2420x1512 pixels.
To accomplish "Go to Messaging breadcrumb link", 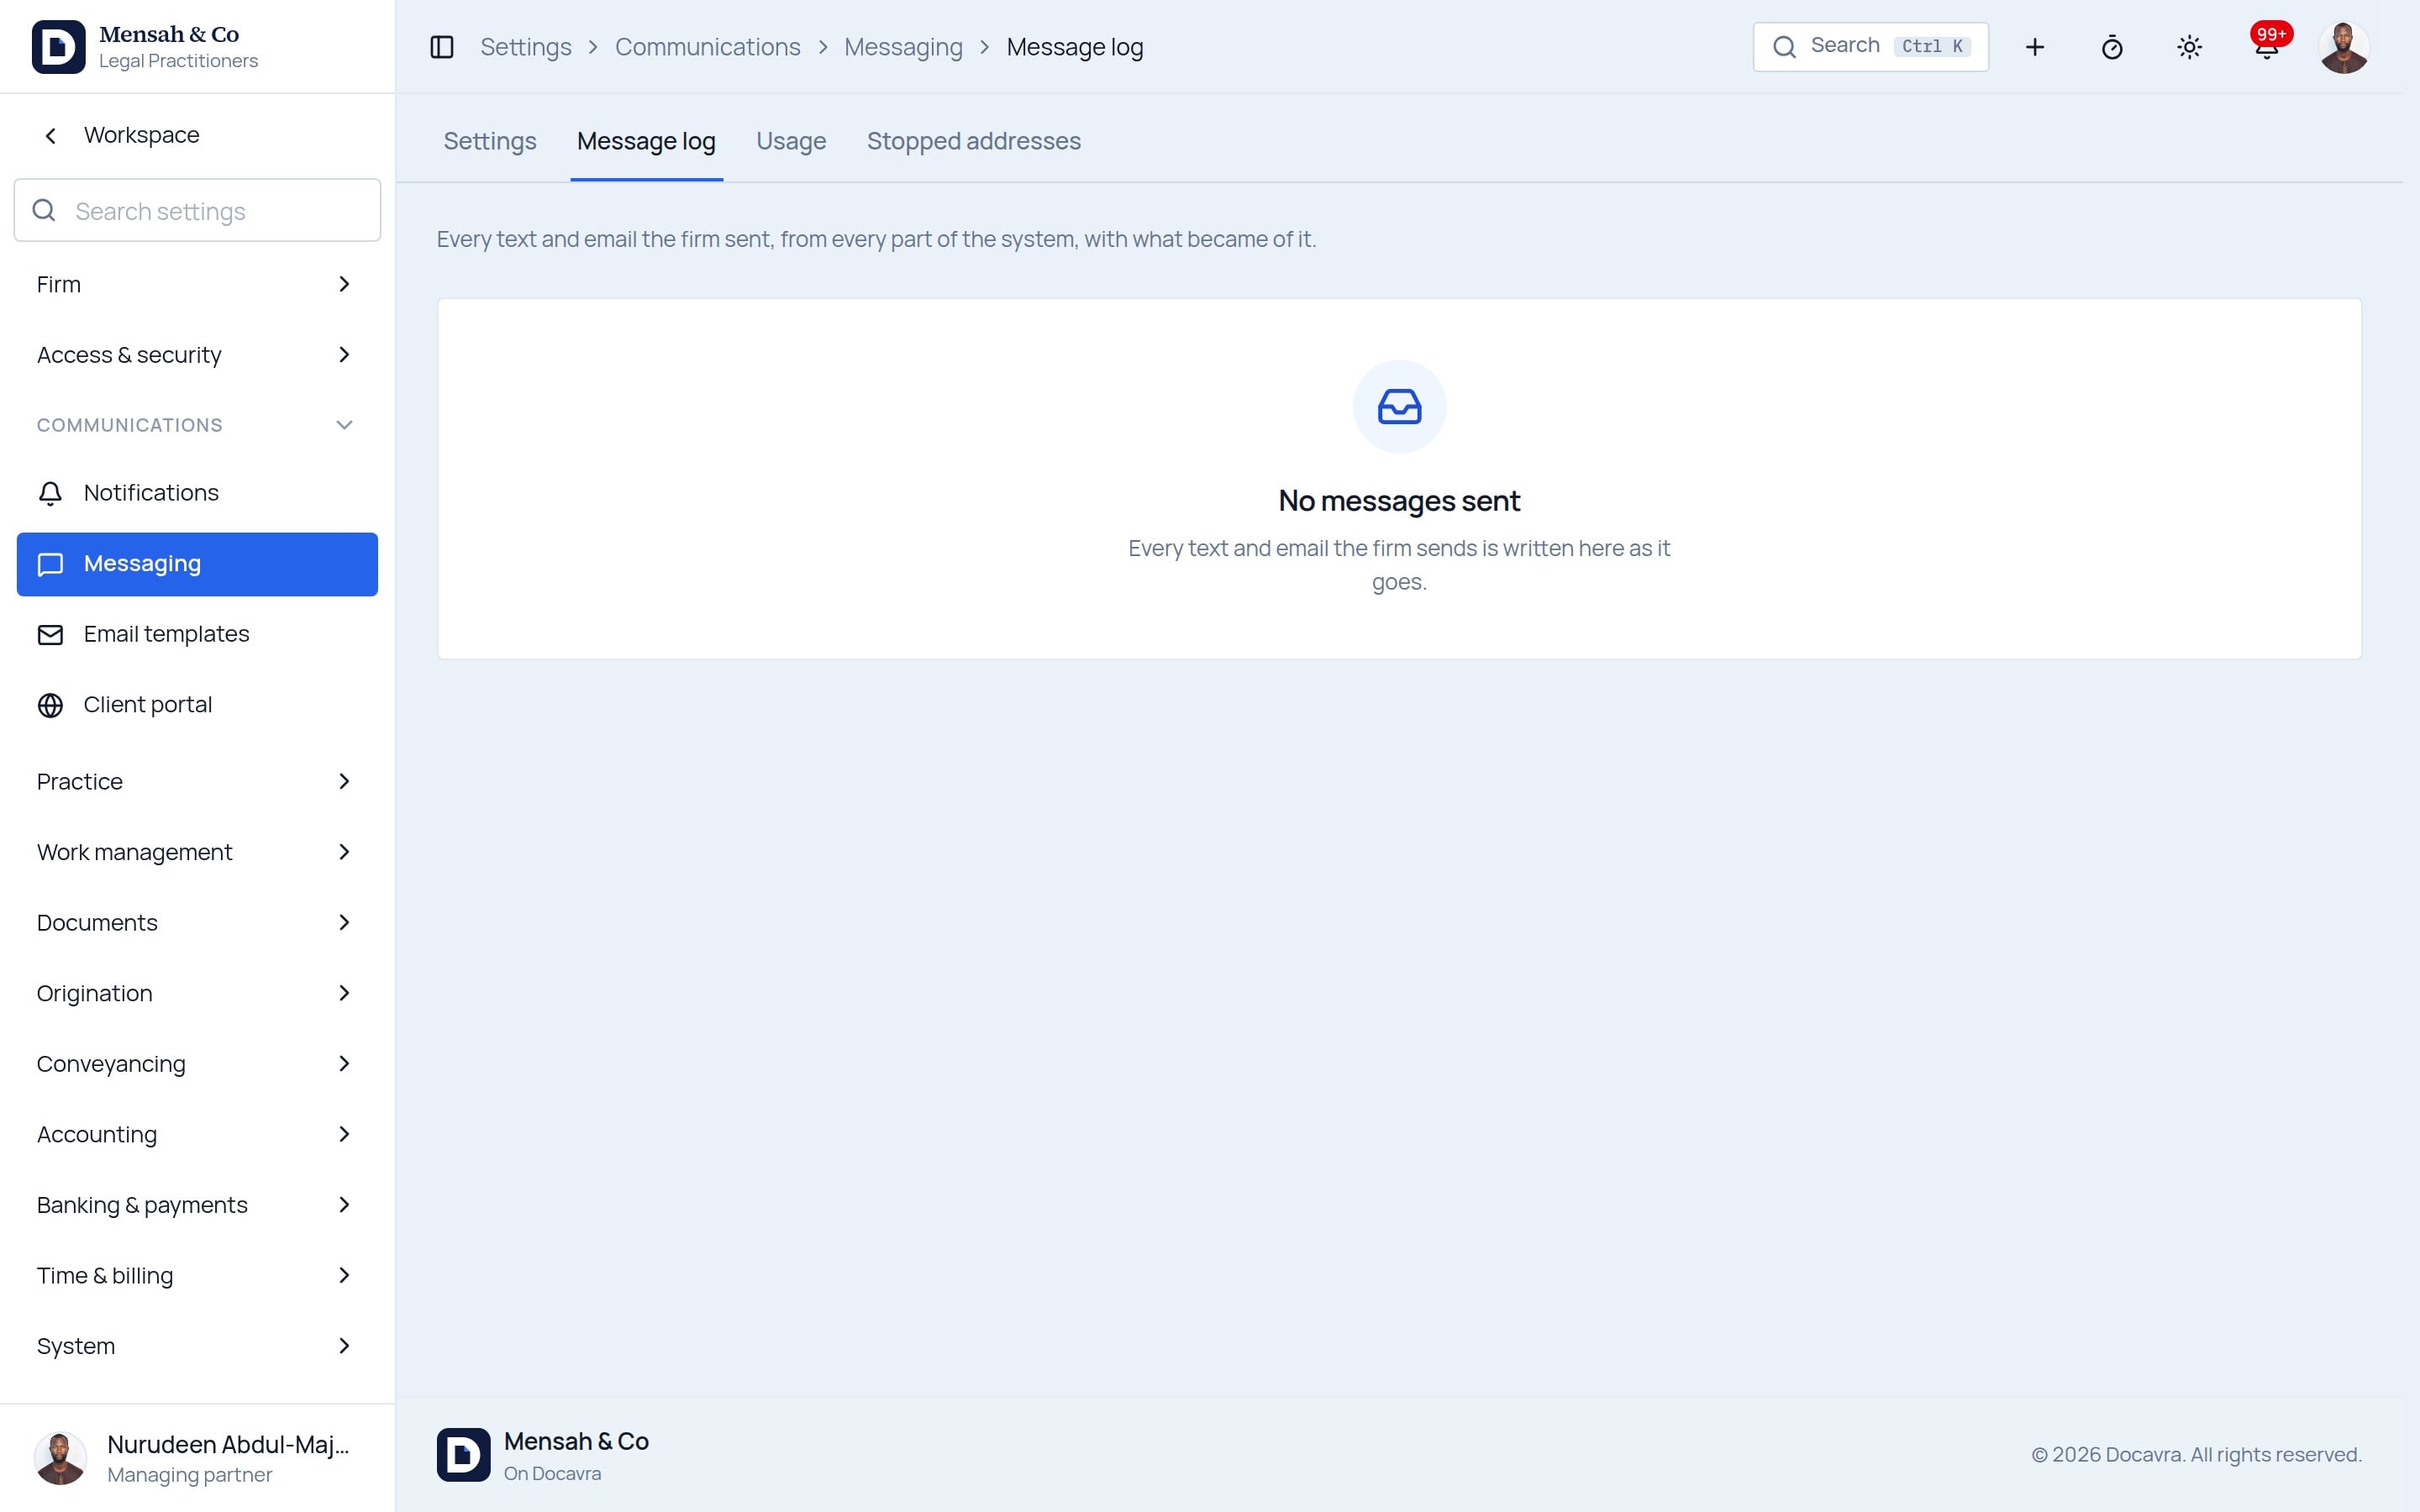I will click(x=903, y=47).
